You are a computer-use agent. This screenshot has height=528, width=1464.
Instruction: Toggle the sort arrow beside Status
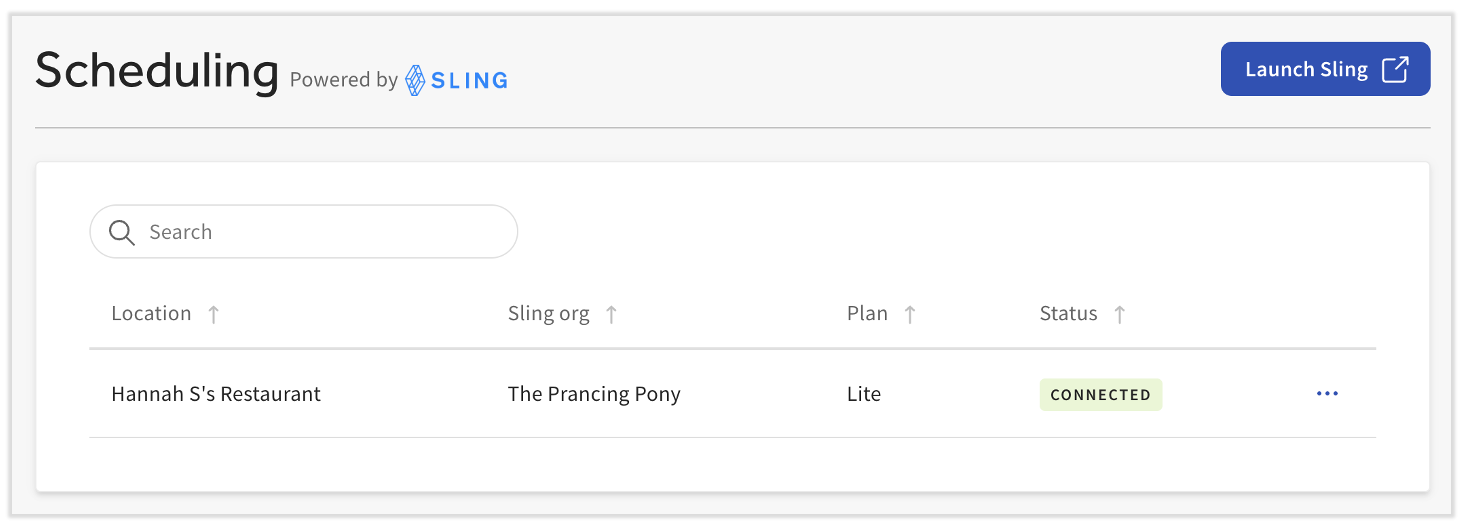tap(1120, 314)
